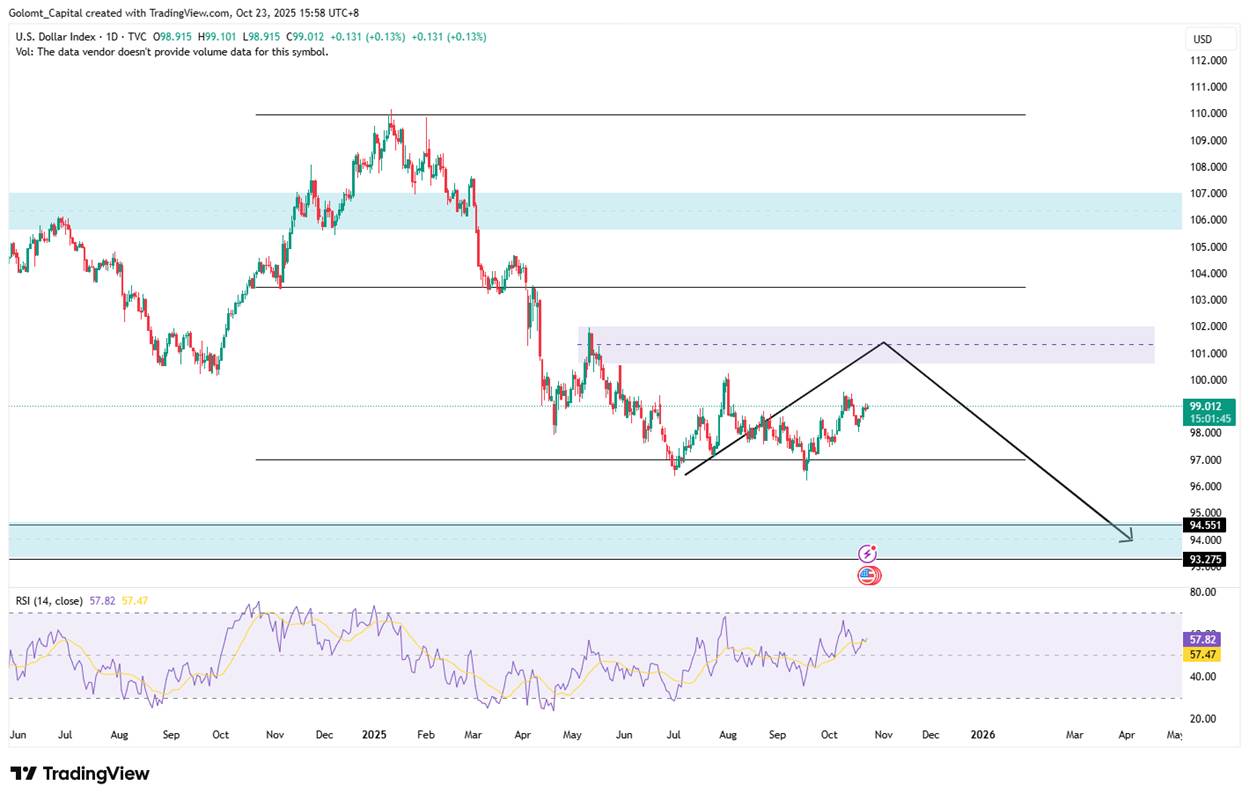The image size is (1249, 800).
Task: Select the 93.275 price level label
Action: click(x=1205, y=560)
